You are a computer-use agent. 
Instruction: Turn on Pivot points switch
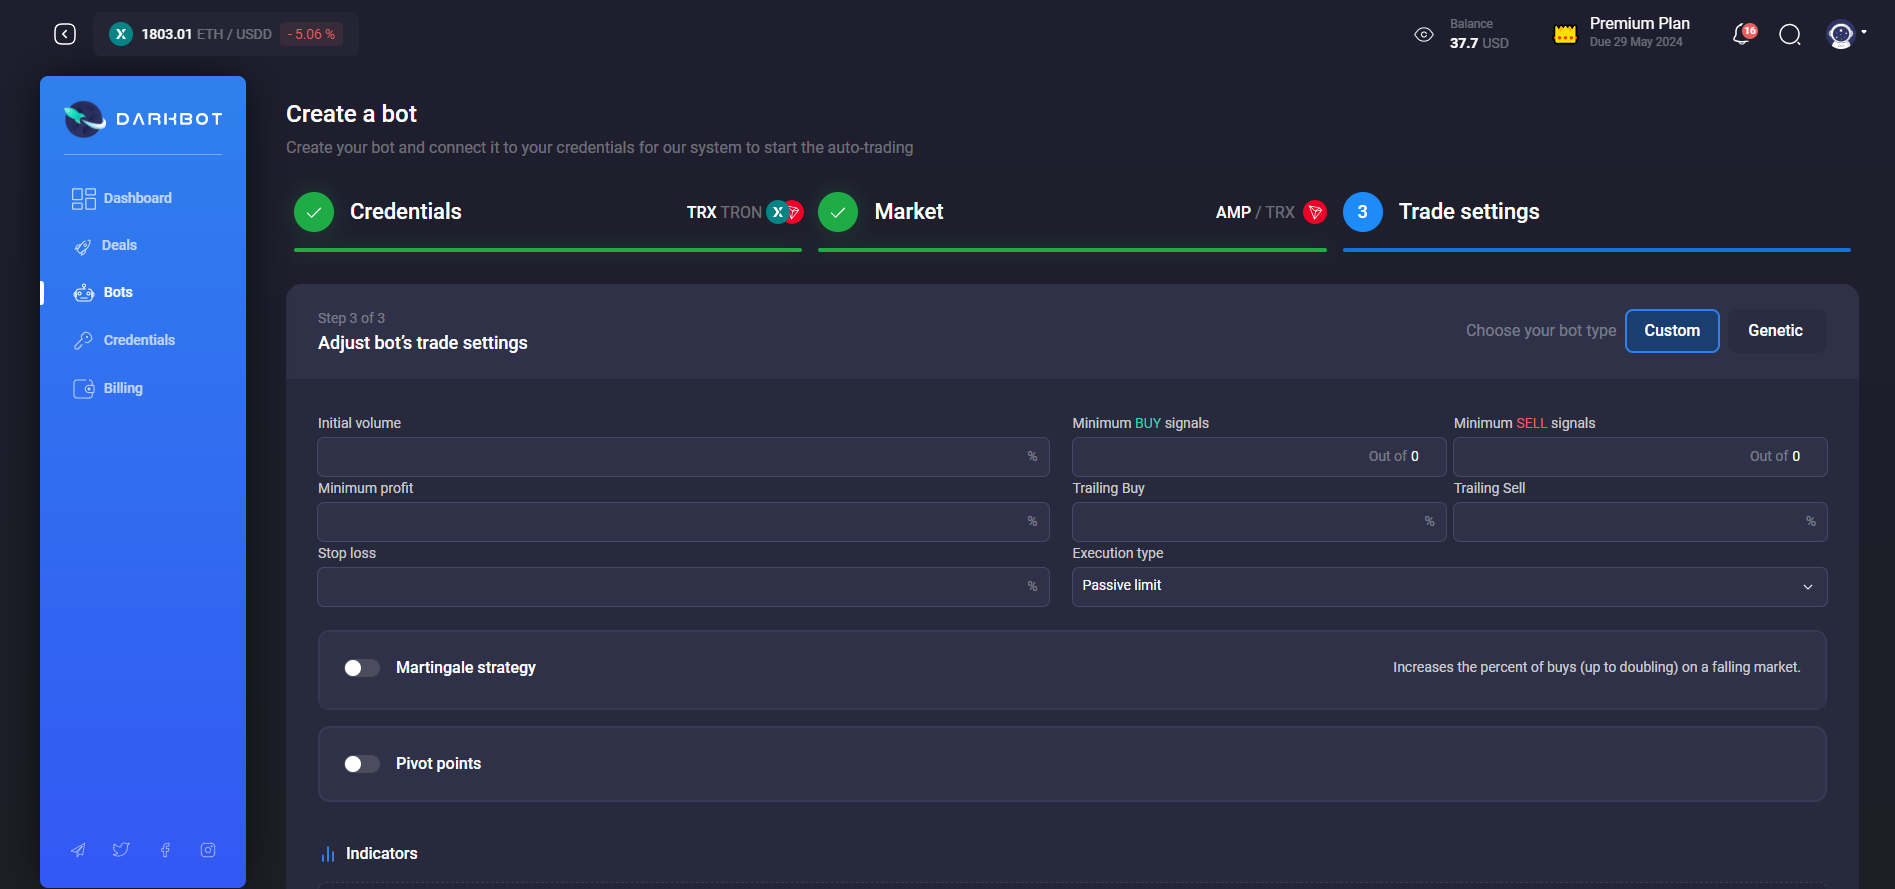pos(362,764)
